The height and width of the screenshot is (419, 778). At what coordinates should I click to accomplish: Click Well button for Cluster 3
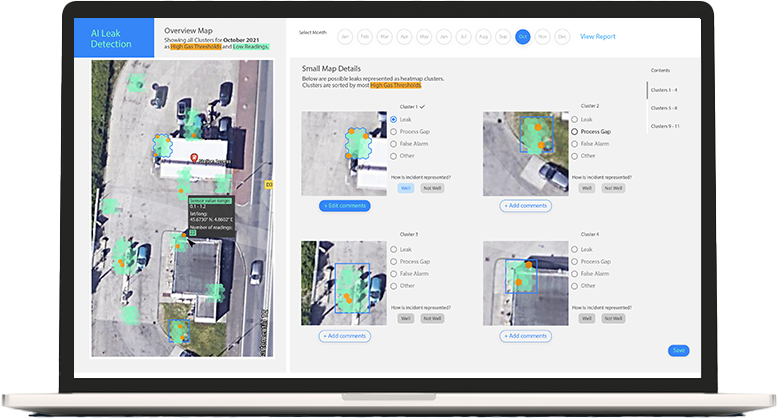click(x=406, y=319)
